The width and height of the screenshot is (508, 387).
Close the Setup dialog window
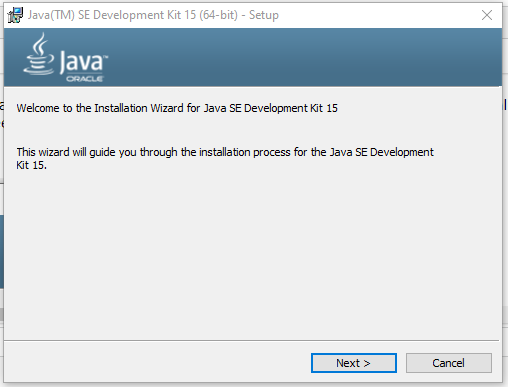(x=487, y=15)
